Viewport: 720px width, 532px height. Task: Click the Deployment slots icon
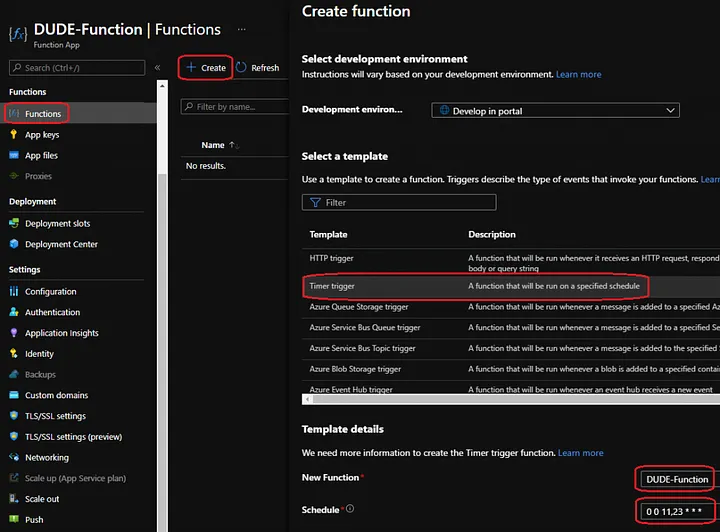(x=14, y=223)
